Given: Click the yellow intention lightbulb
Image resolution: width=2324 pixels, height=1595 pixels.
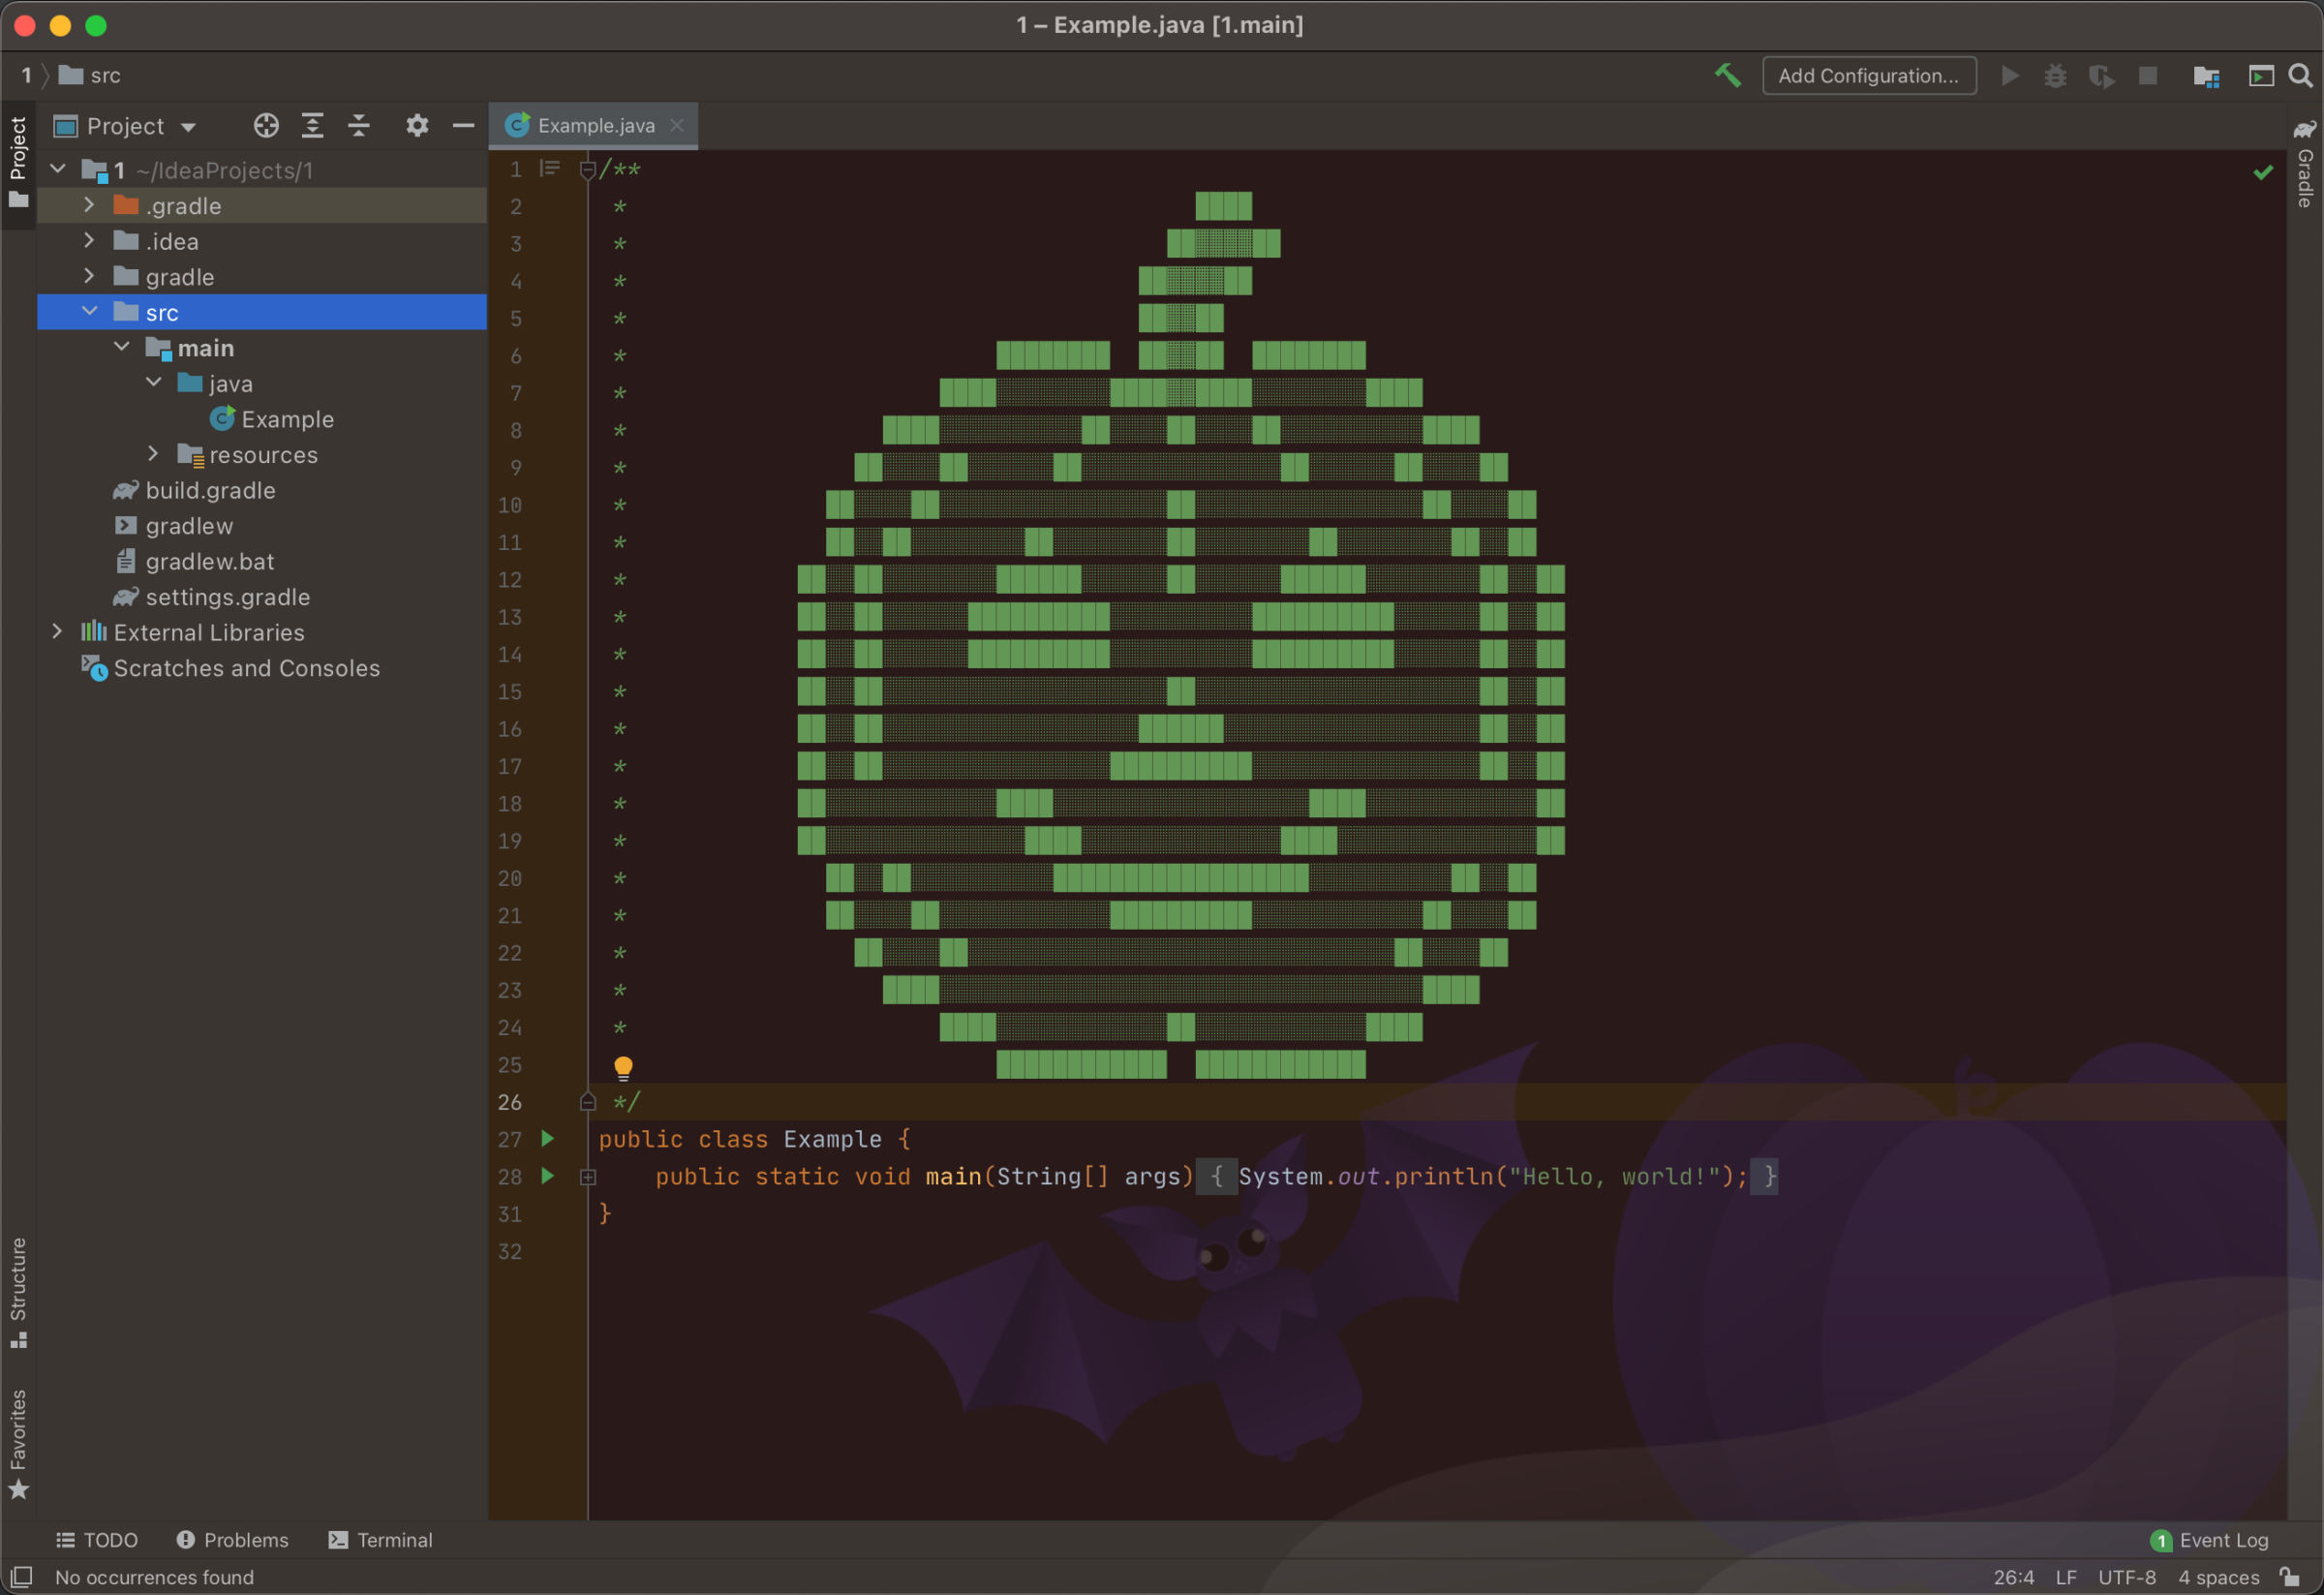Looking at the screenshot, I should [623, 1067].
